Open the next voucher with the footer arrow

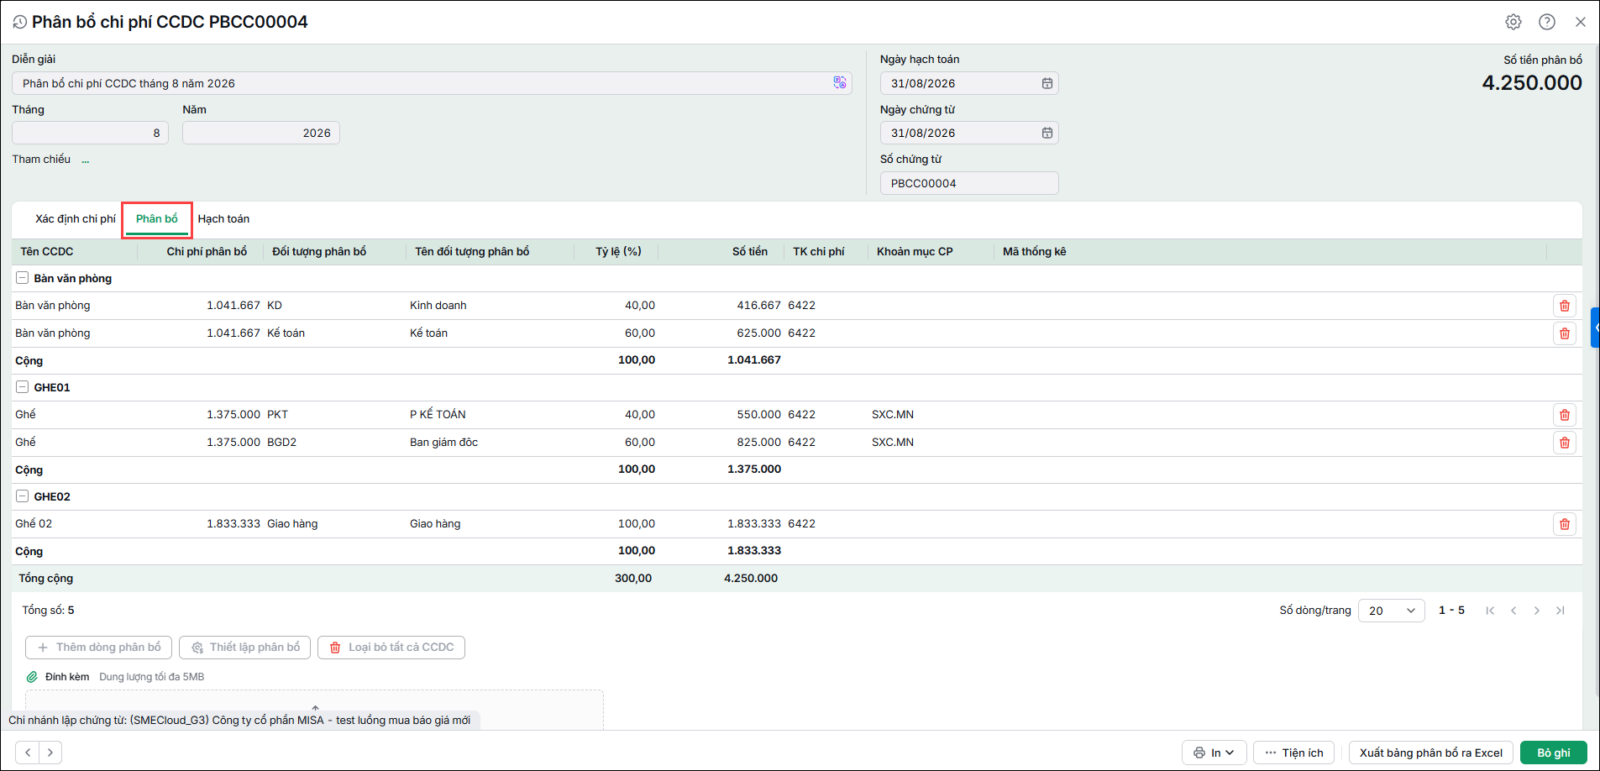[50, 753]
